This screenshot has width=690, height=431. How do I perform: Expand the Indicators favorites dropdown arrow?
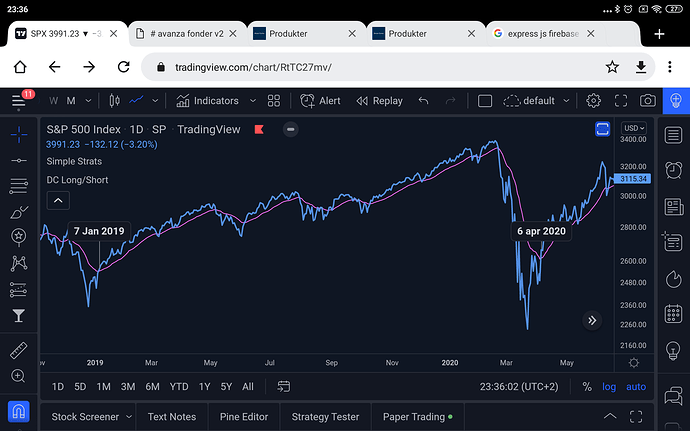tap(253, 101)
